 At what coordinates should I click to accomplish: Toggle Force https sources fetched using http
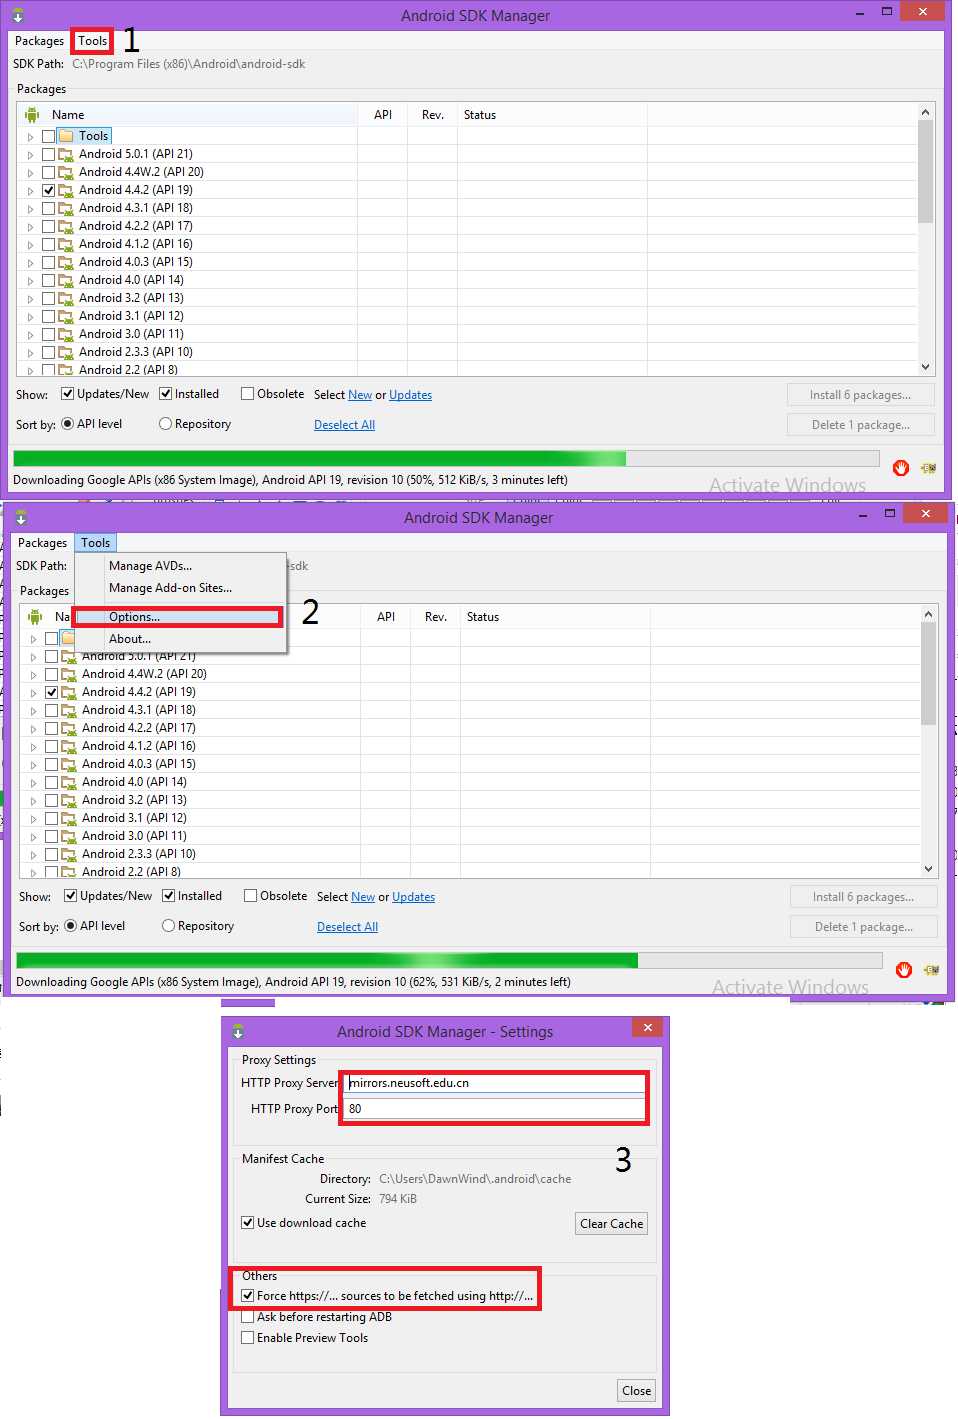point(247,1296)
